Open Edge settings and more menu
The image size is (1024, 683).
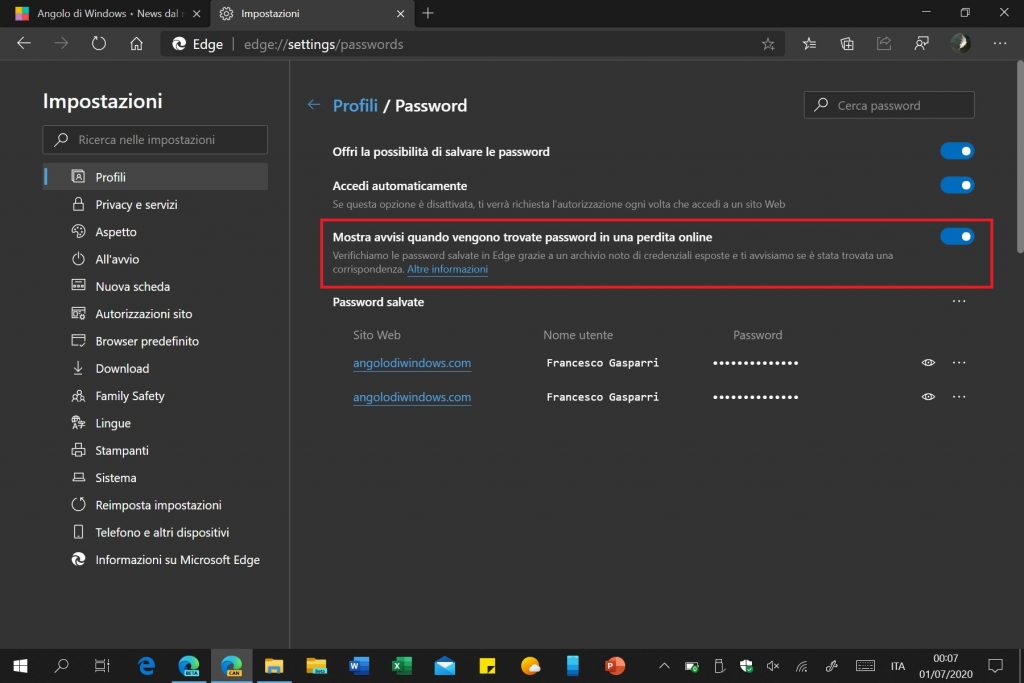(999, 44)
